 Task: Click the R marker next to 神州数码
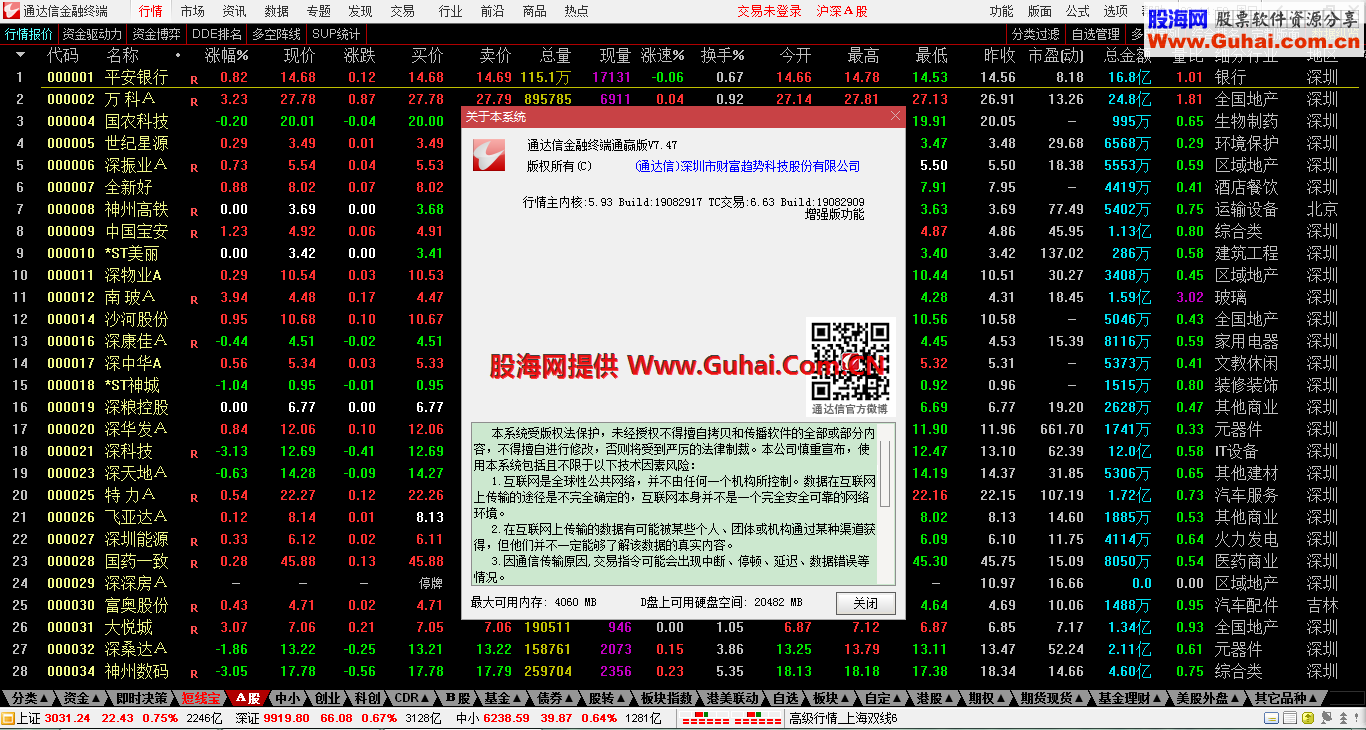[x=194, y=673]
